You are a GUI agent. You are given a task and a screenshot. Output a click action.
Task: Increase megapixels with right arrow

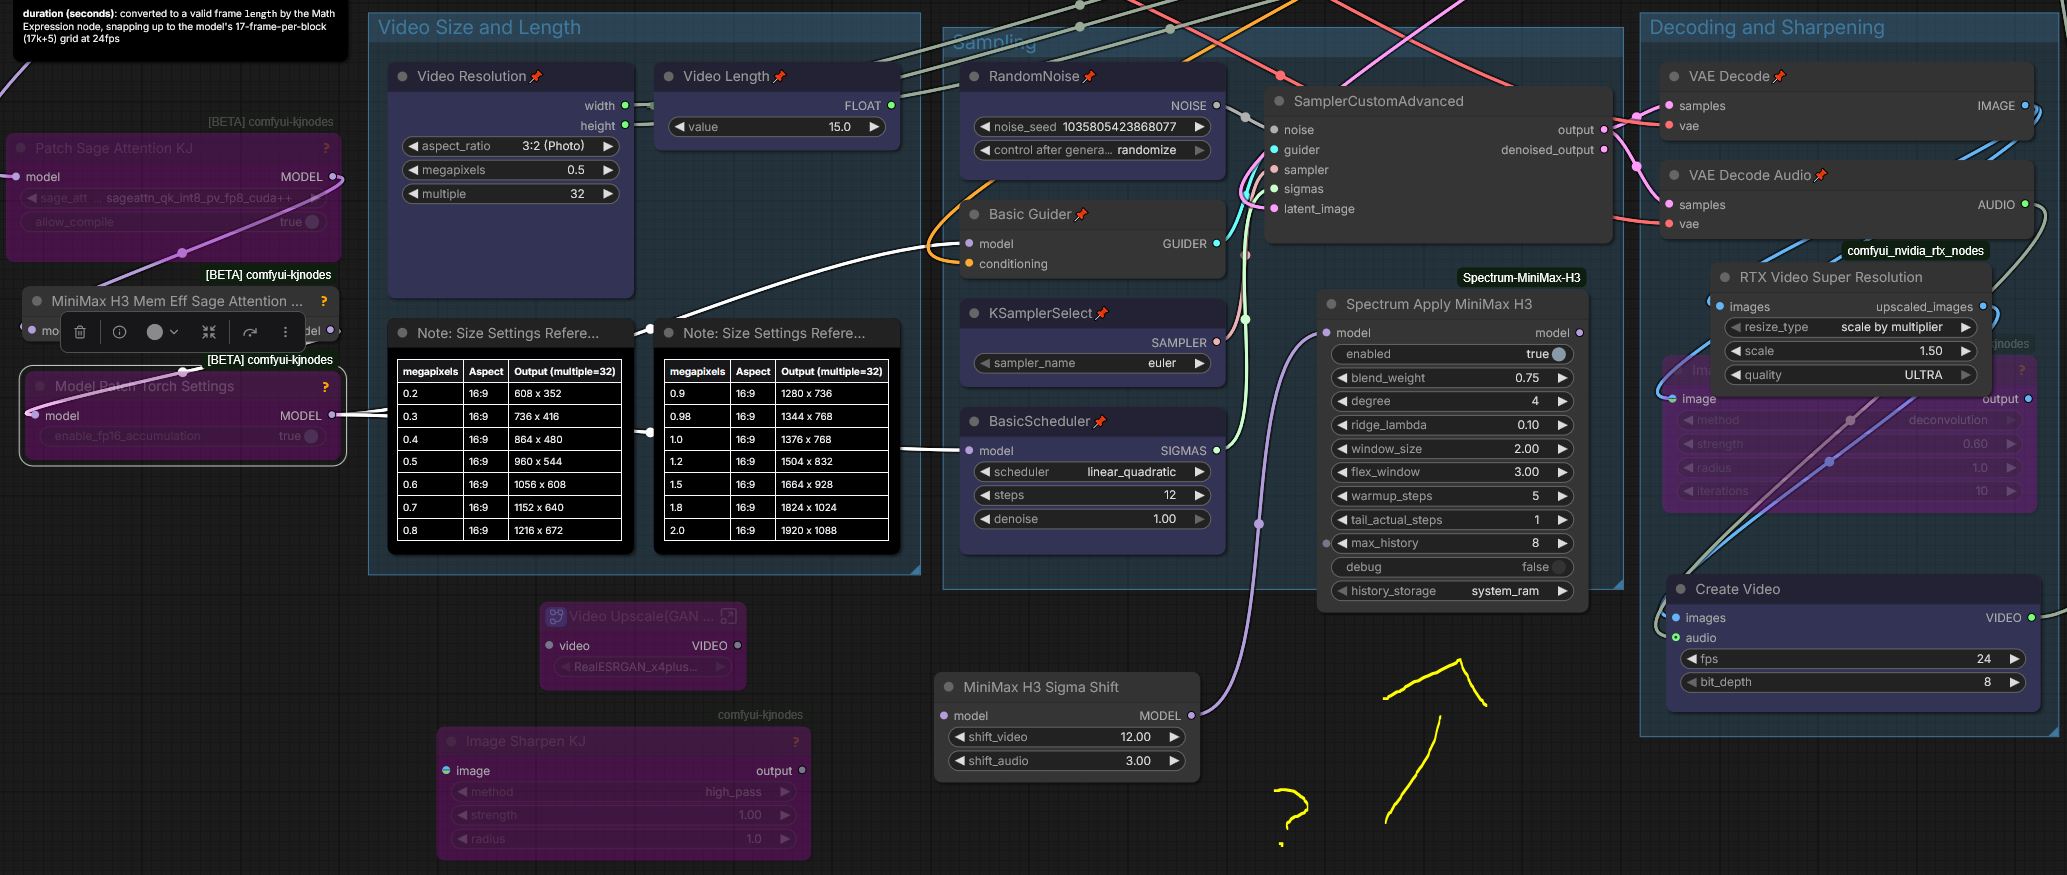coord(607,170)
